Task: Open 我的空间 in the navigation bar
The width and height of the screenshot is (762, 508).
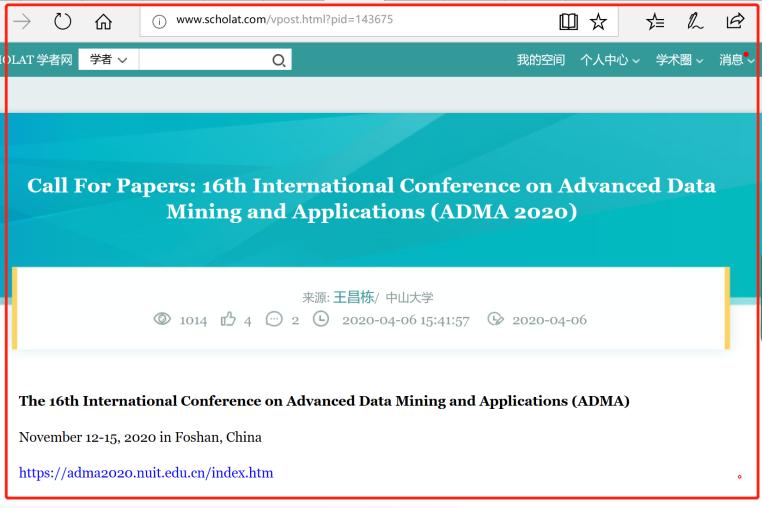Action: (540, 60)
